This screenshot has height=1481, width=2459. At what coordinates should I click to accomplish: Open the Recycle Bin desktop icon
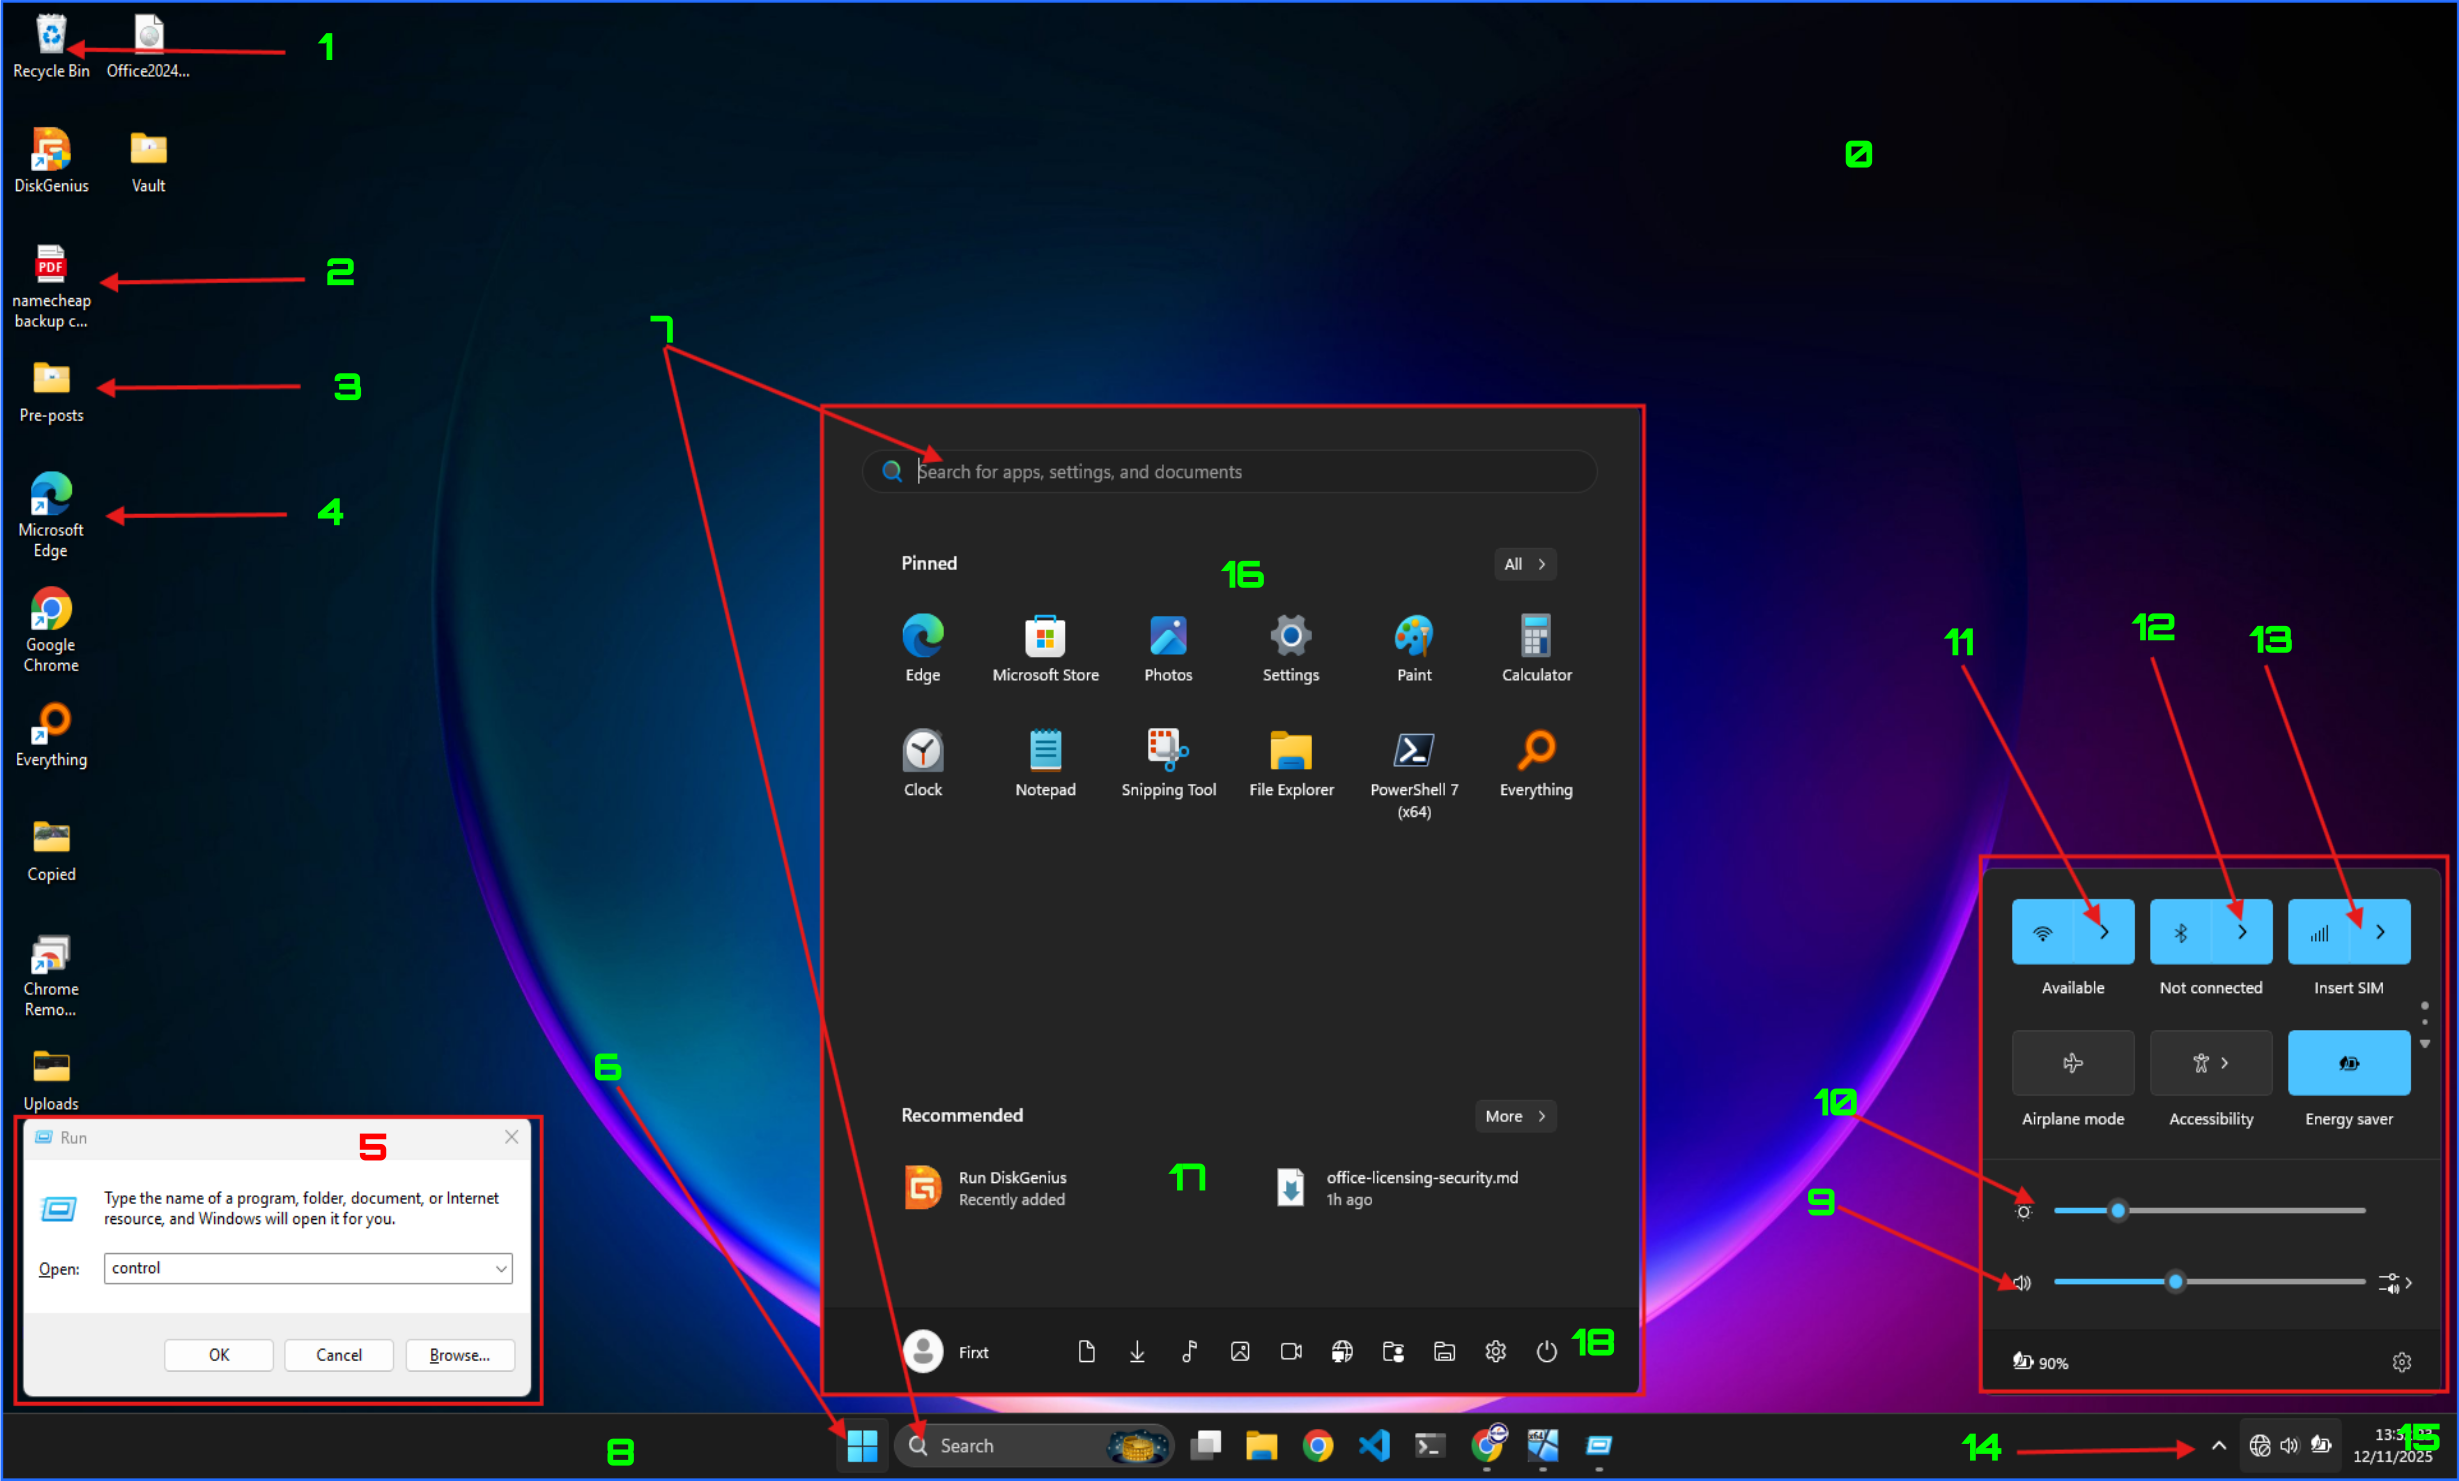[51, 47]
